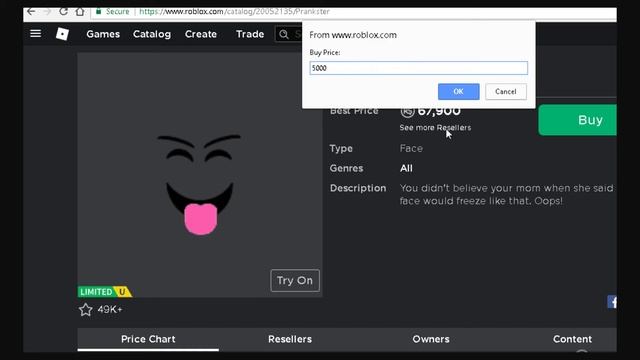Click the item description text
Image resolution: width=640 pixels, height=360 pixels.
click(506, 194)
